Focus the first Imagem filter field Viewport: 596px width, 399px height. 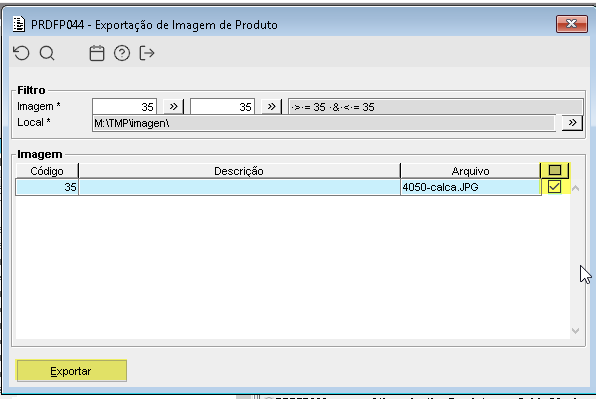pos(124,107)
